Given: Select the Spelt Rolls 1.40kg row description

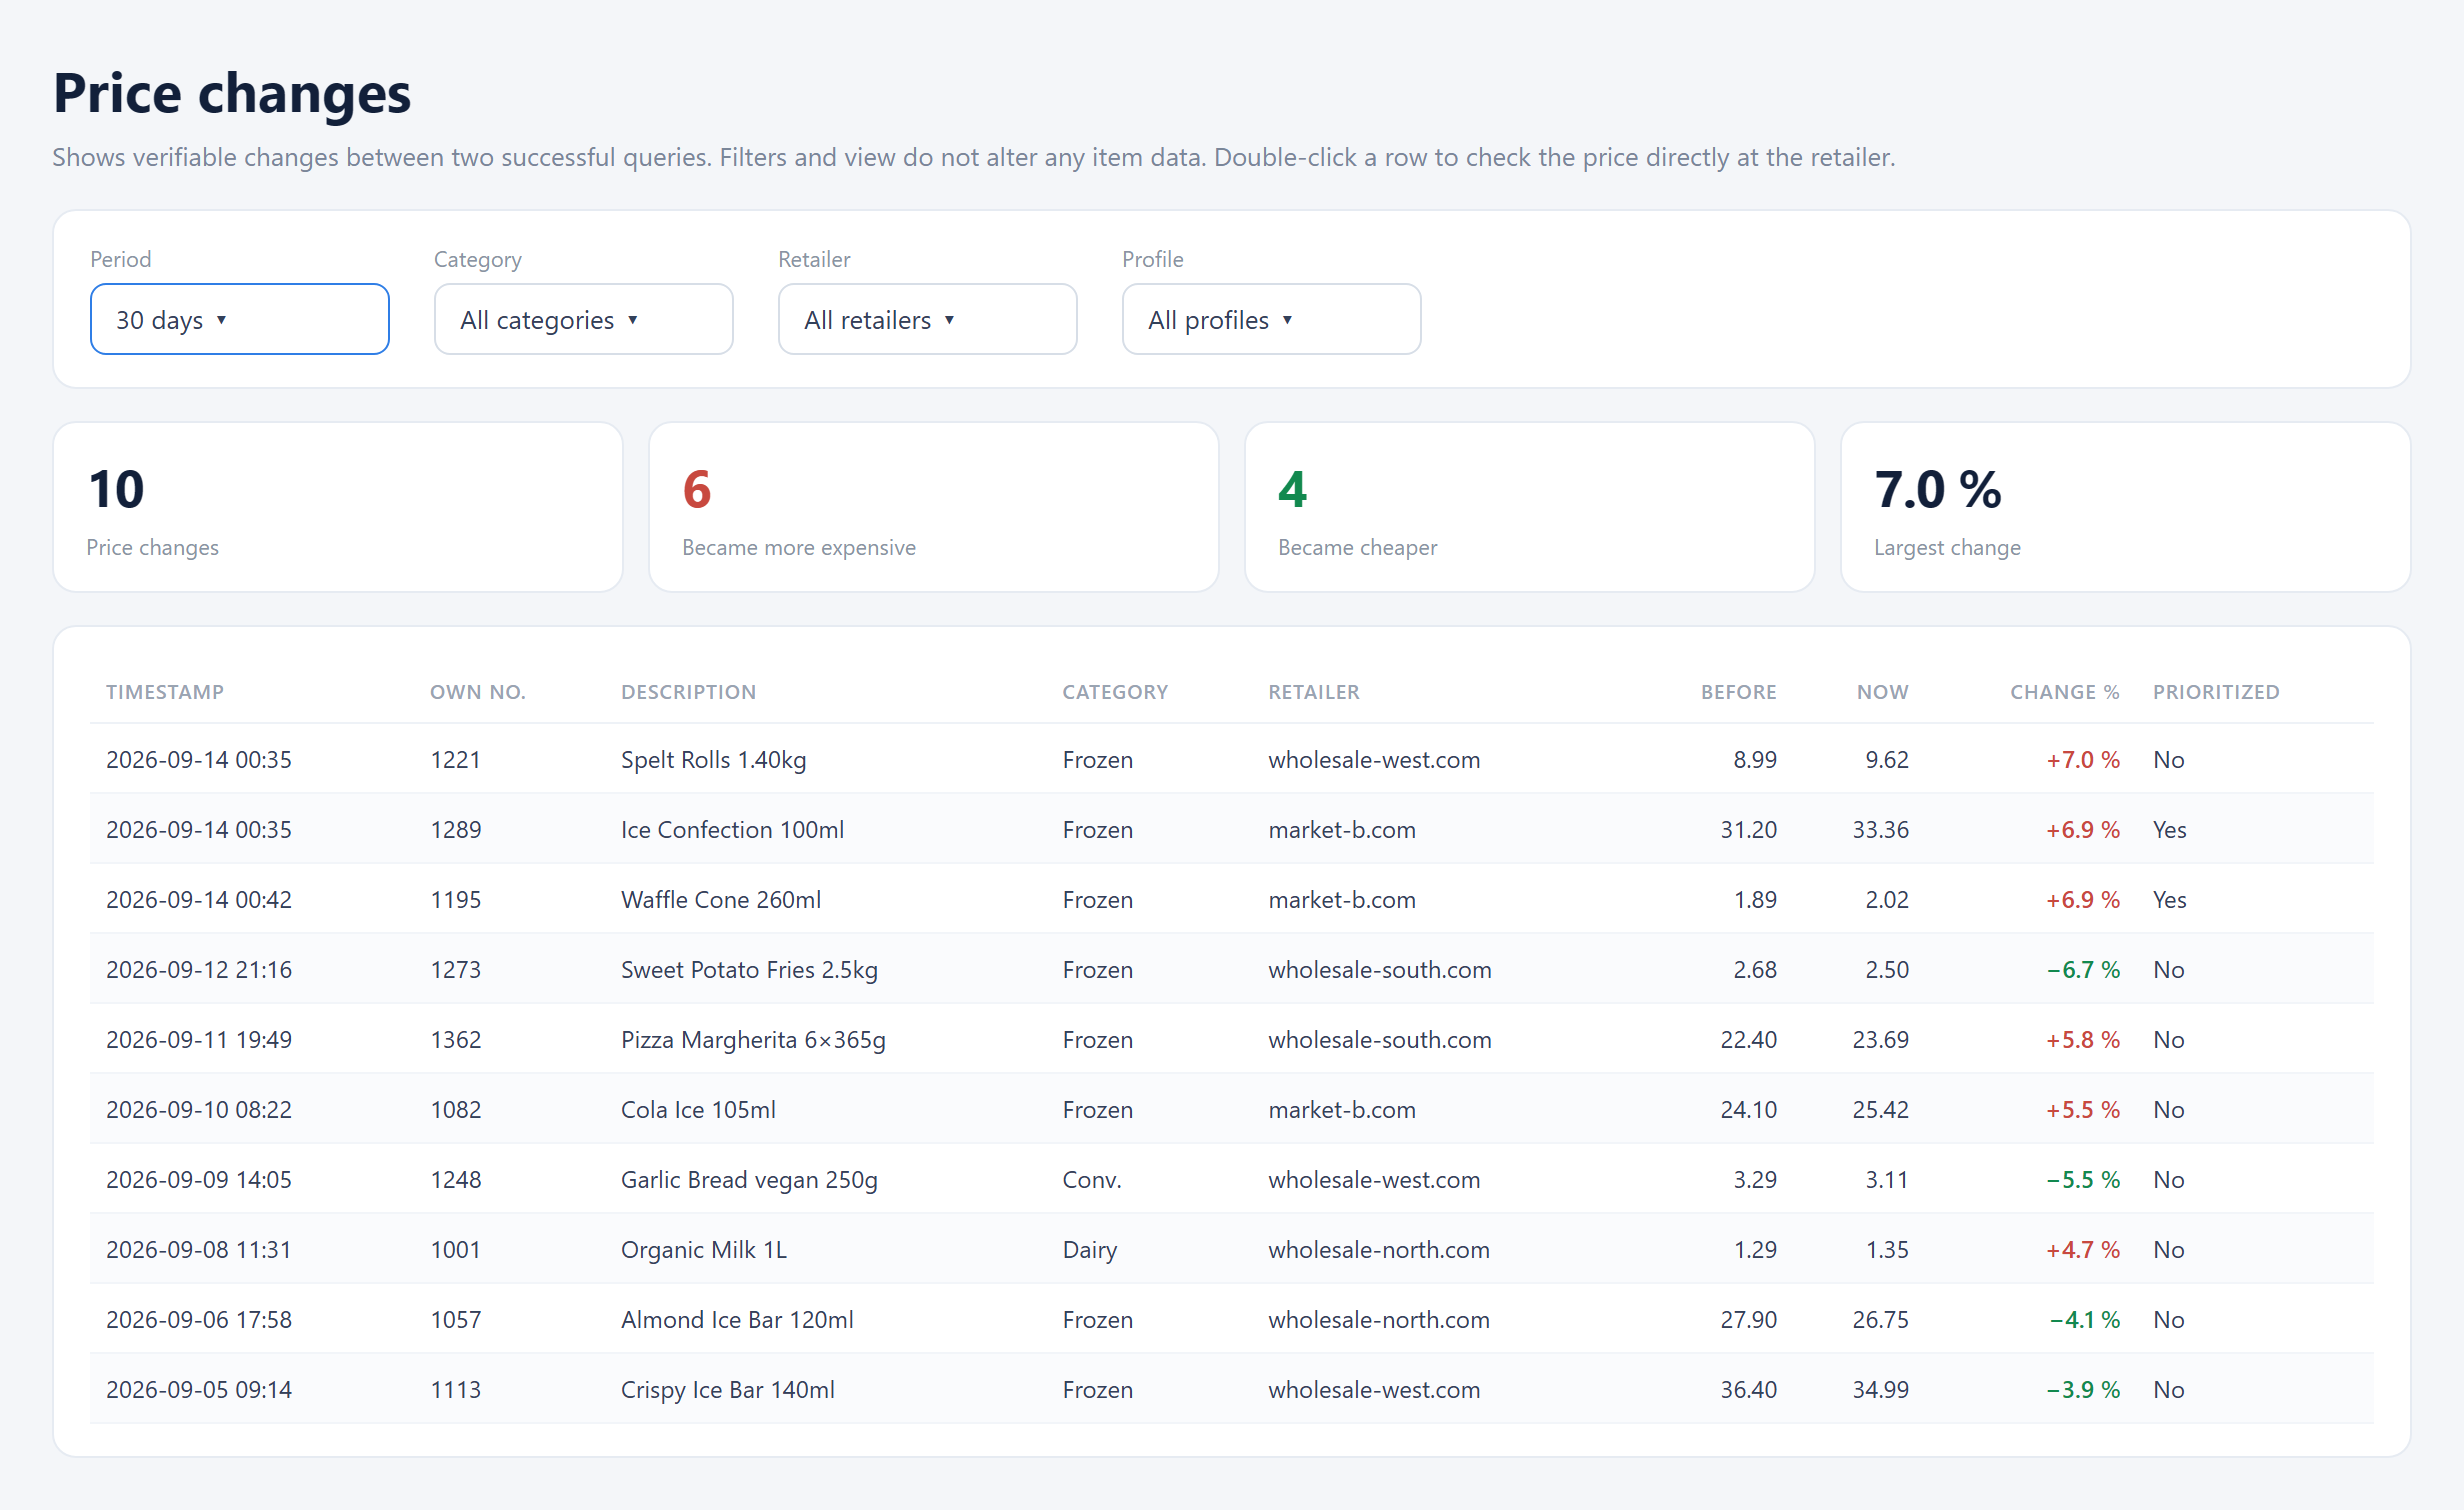Looking at the screenshot, I should coord(713,759).
